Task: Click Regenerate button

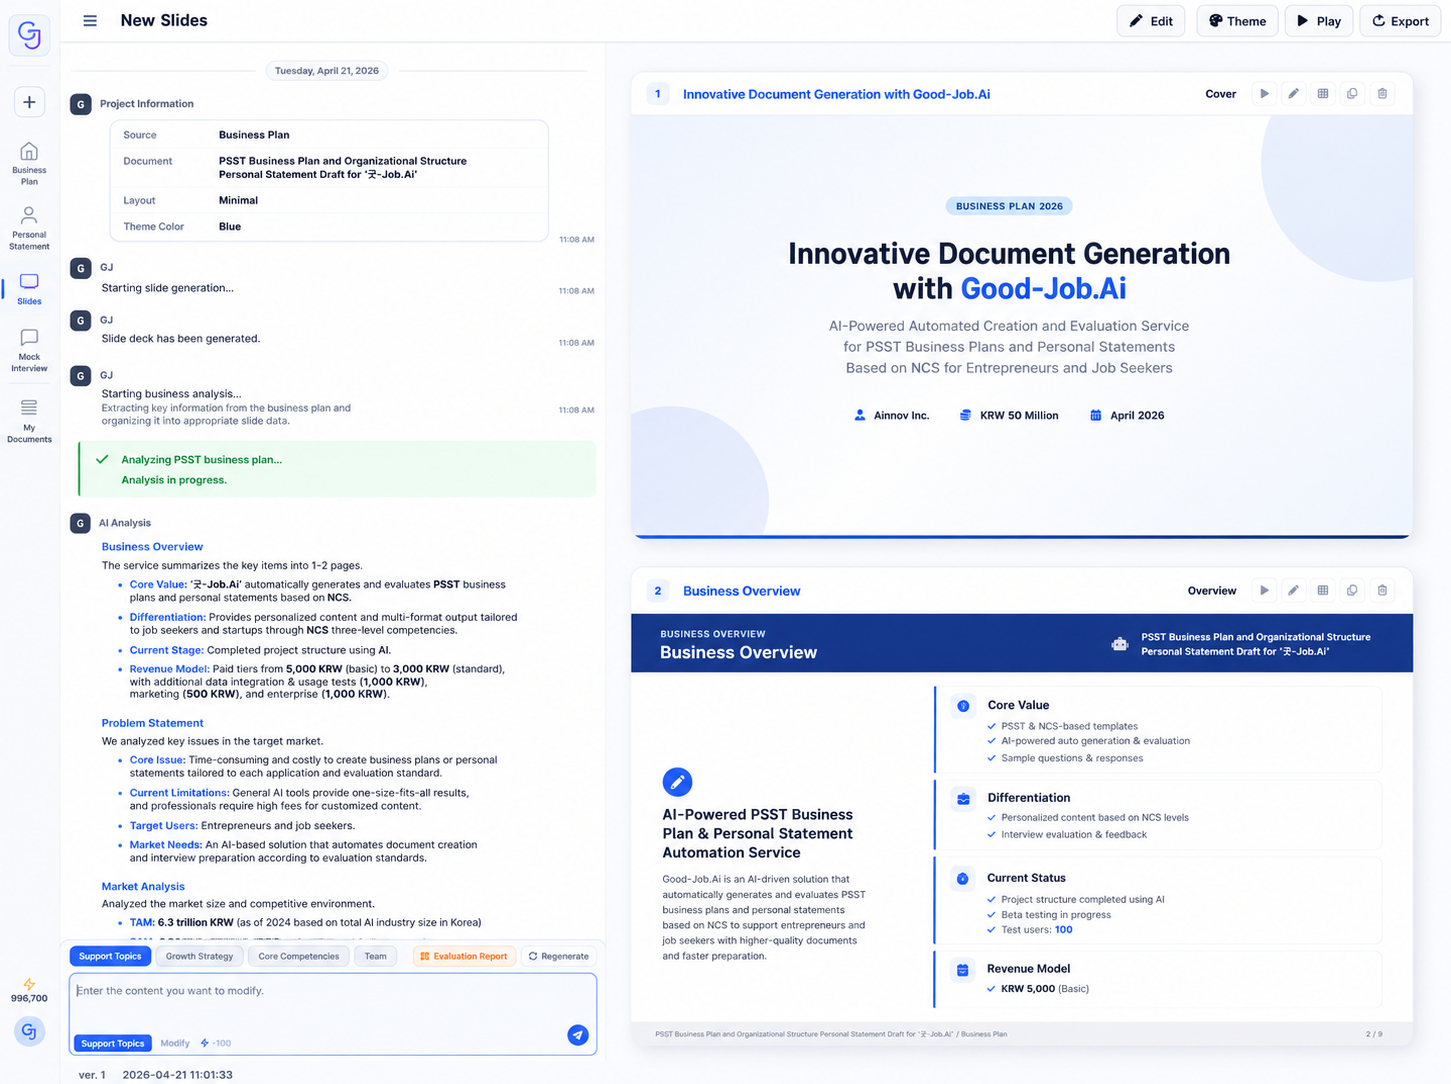Action: click(559, 956)
